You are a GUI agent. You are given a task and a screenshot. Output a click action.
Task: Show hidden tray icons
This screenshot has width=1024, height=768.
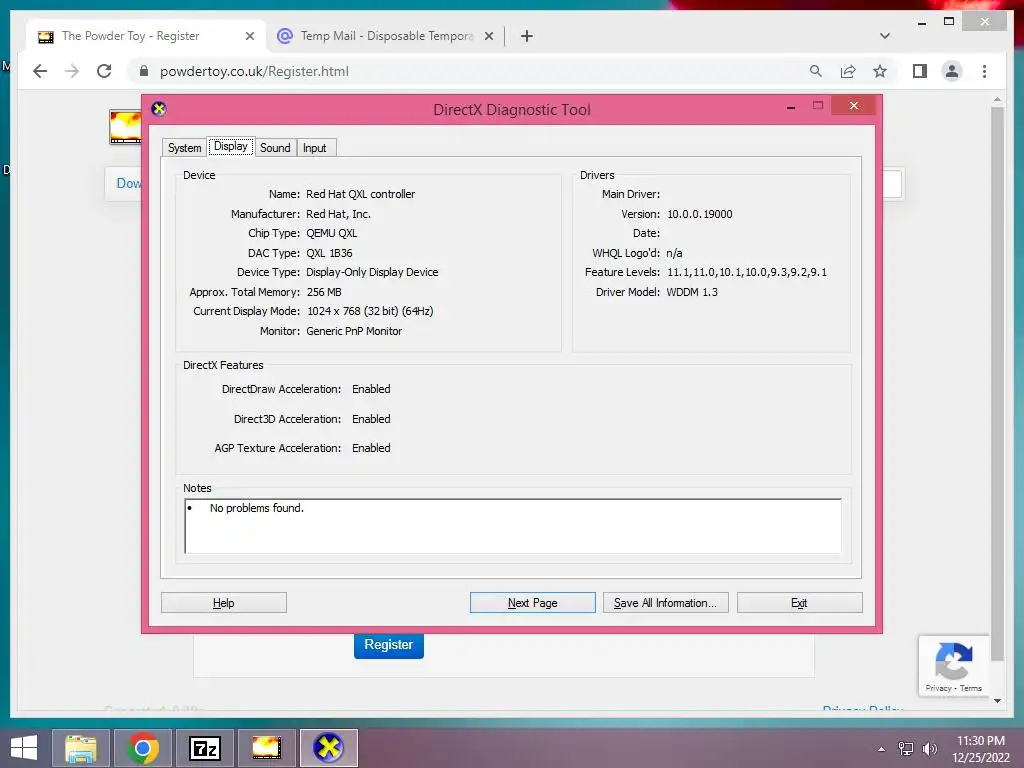pyautogui.click(x=882, y=749)
